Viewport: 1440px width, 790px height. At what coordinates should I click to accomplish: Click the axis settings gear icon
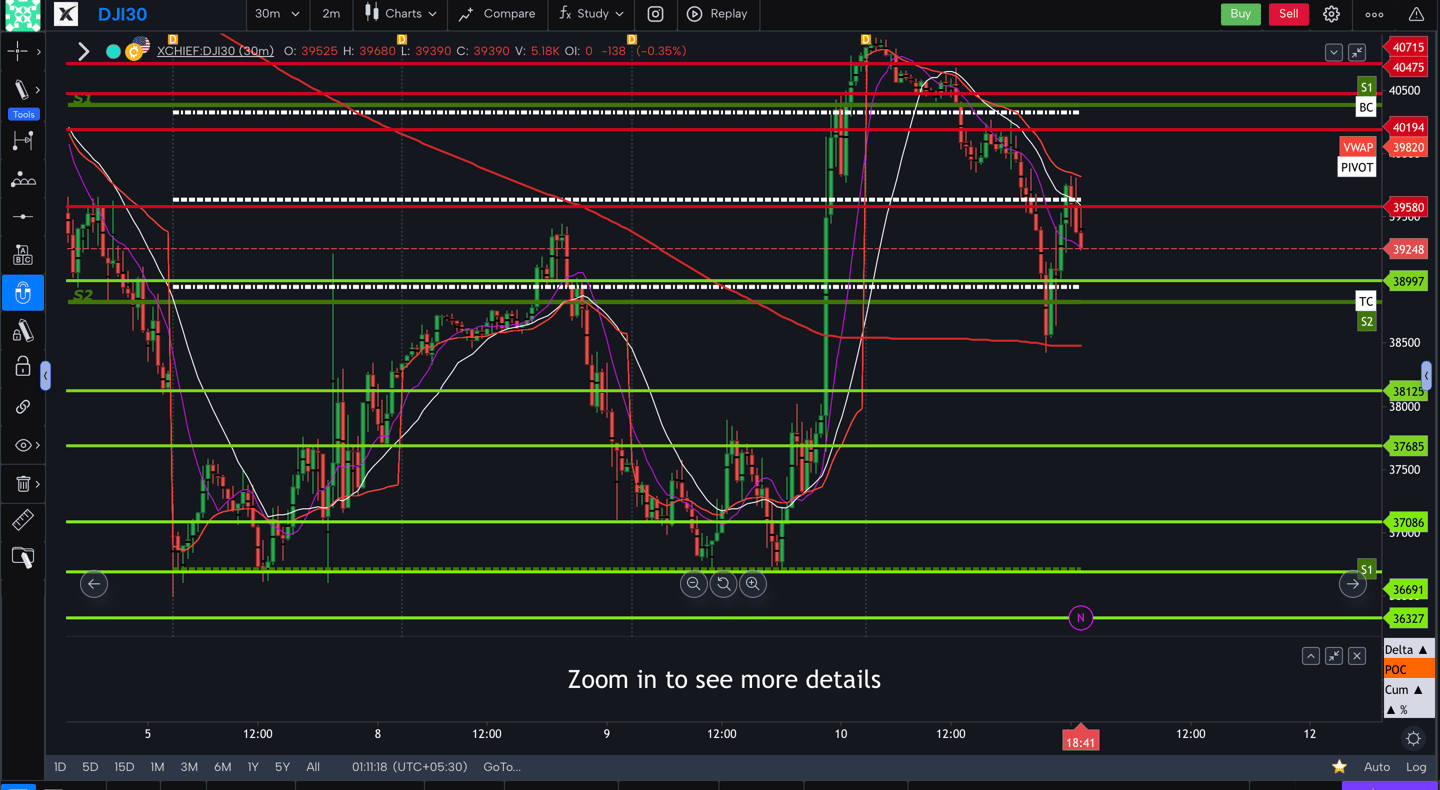click(1413, 739)
